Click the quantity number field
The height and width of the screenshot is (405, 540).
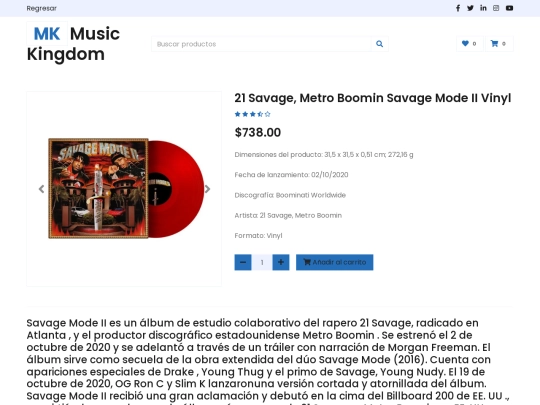point(262,262)
